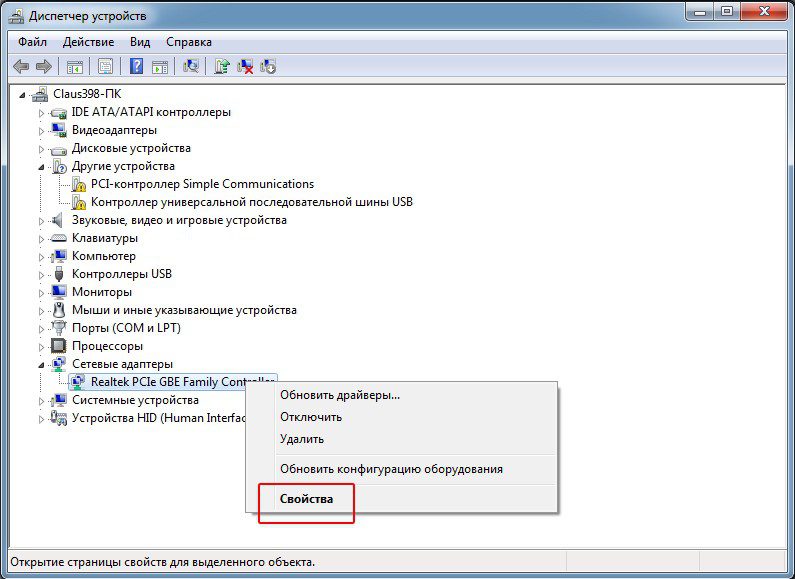Click the Back arrow in the toolbar

[x=21, y=66]
